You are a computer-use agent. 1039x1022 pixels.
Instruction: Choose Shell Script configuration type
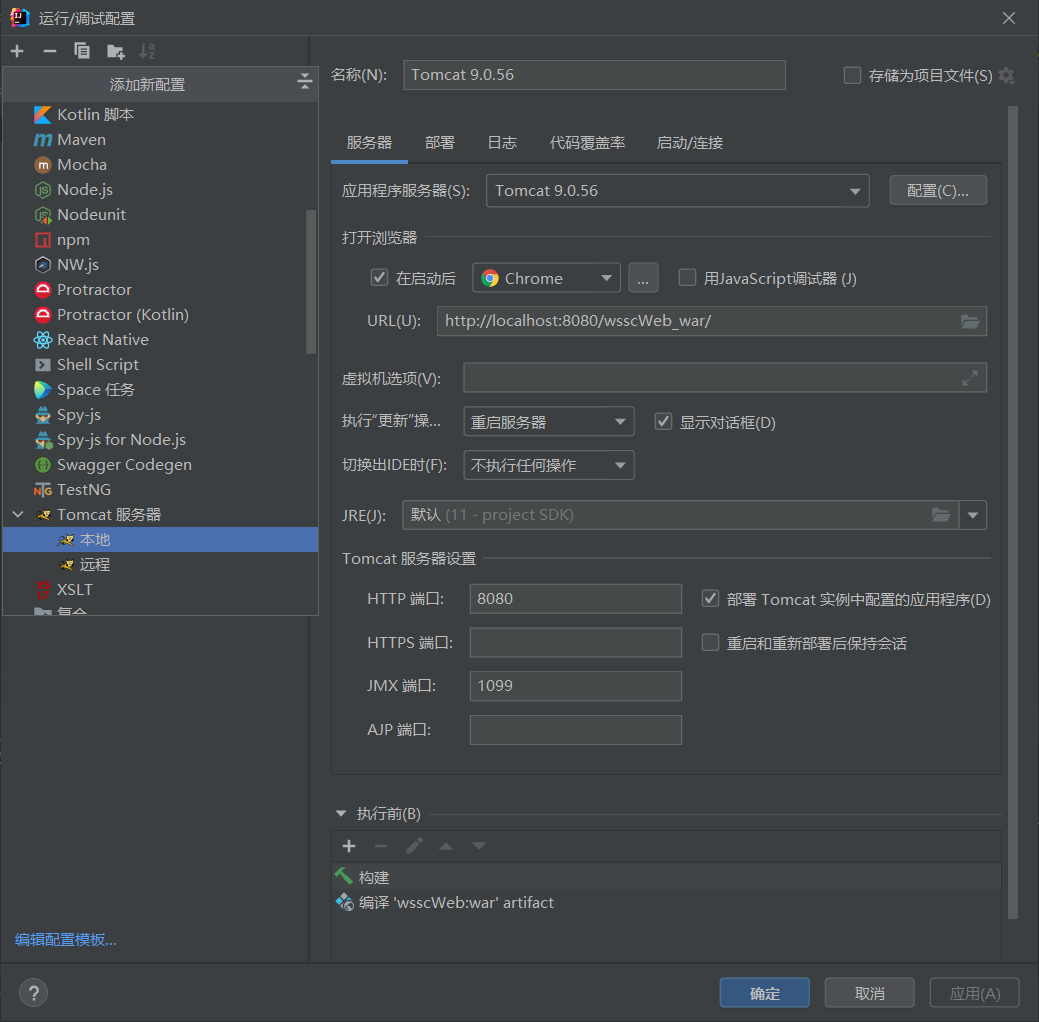point(160,365)
